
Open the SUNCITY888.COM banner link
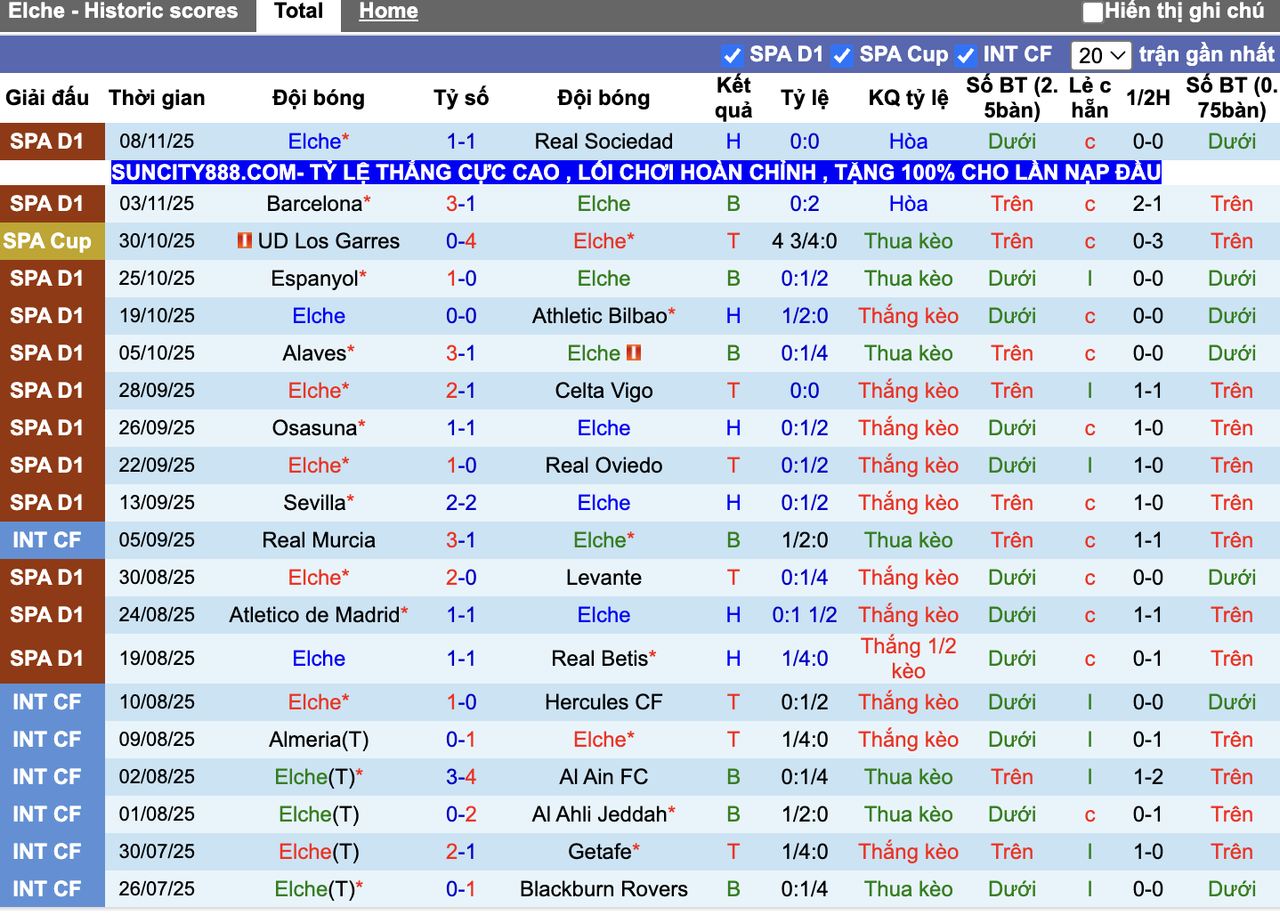pyautogui.click(x=636, y=172)
